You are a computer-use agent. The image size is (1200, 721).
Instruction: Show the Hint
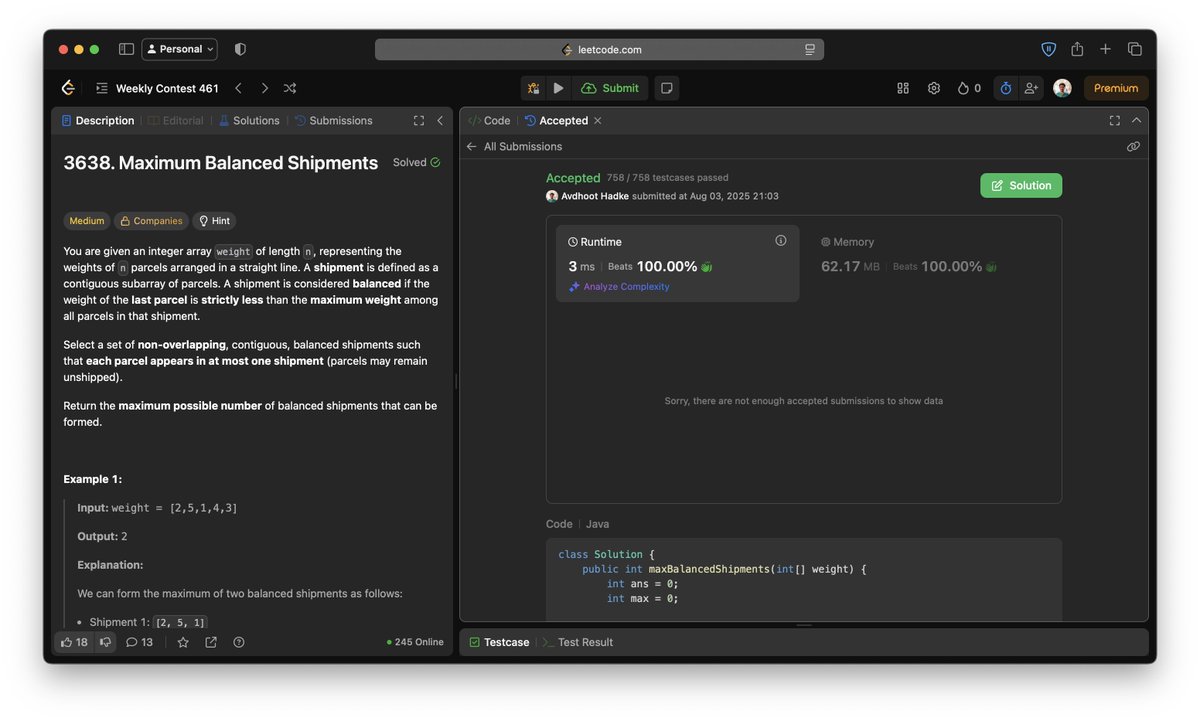click(x=214, y=221)
